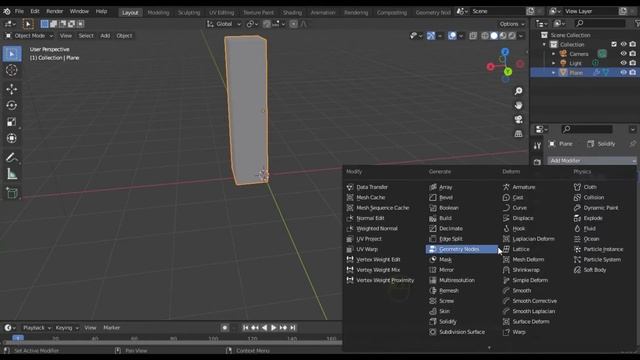640x360 pixels.
Task: Click the red X axis gizmo
Action: (491, 67)
